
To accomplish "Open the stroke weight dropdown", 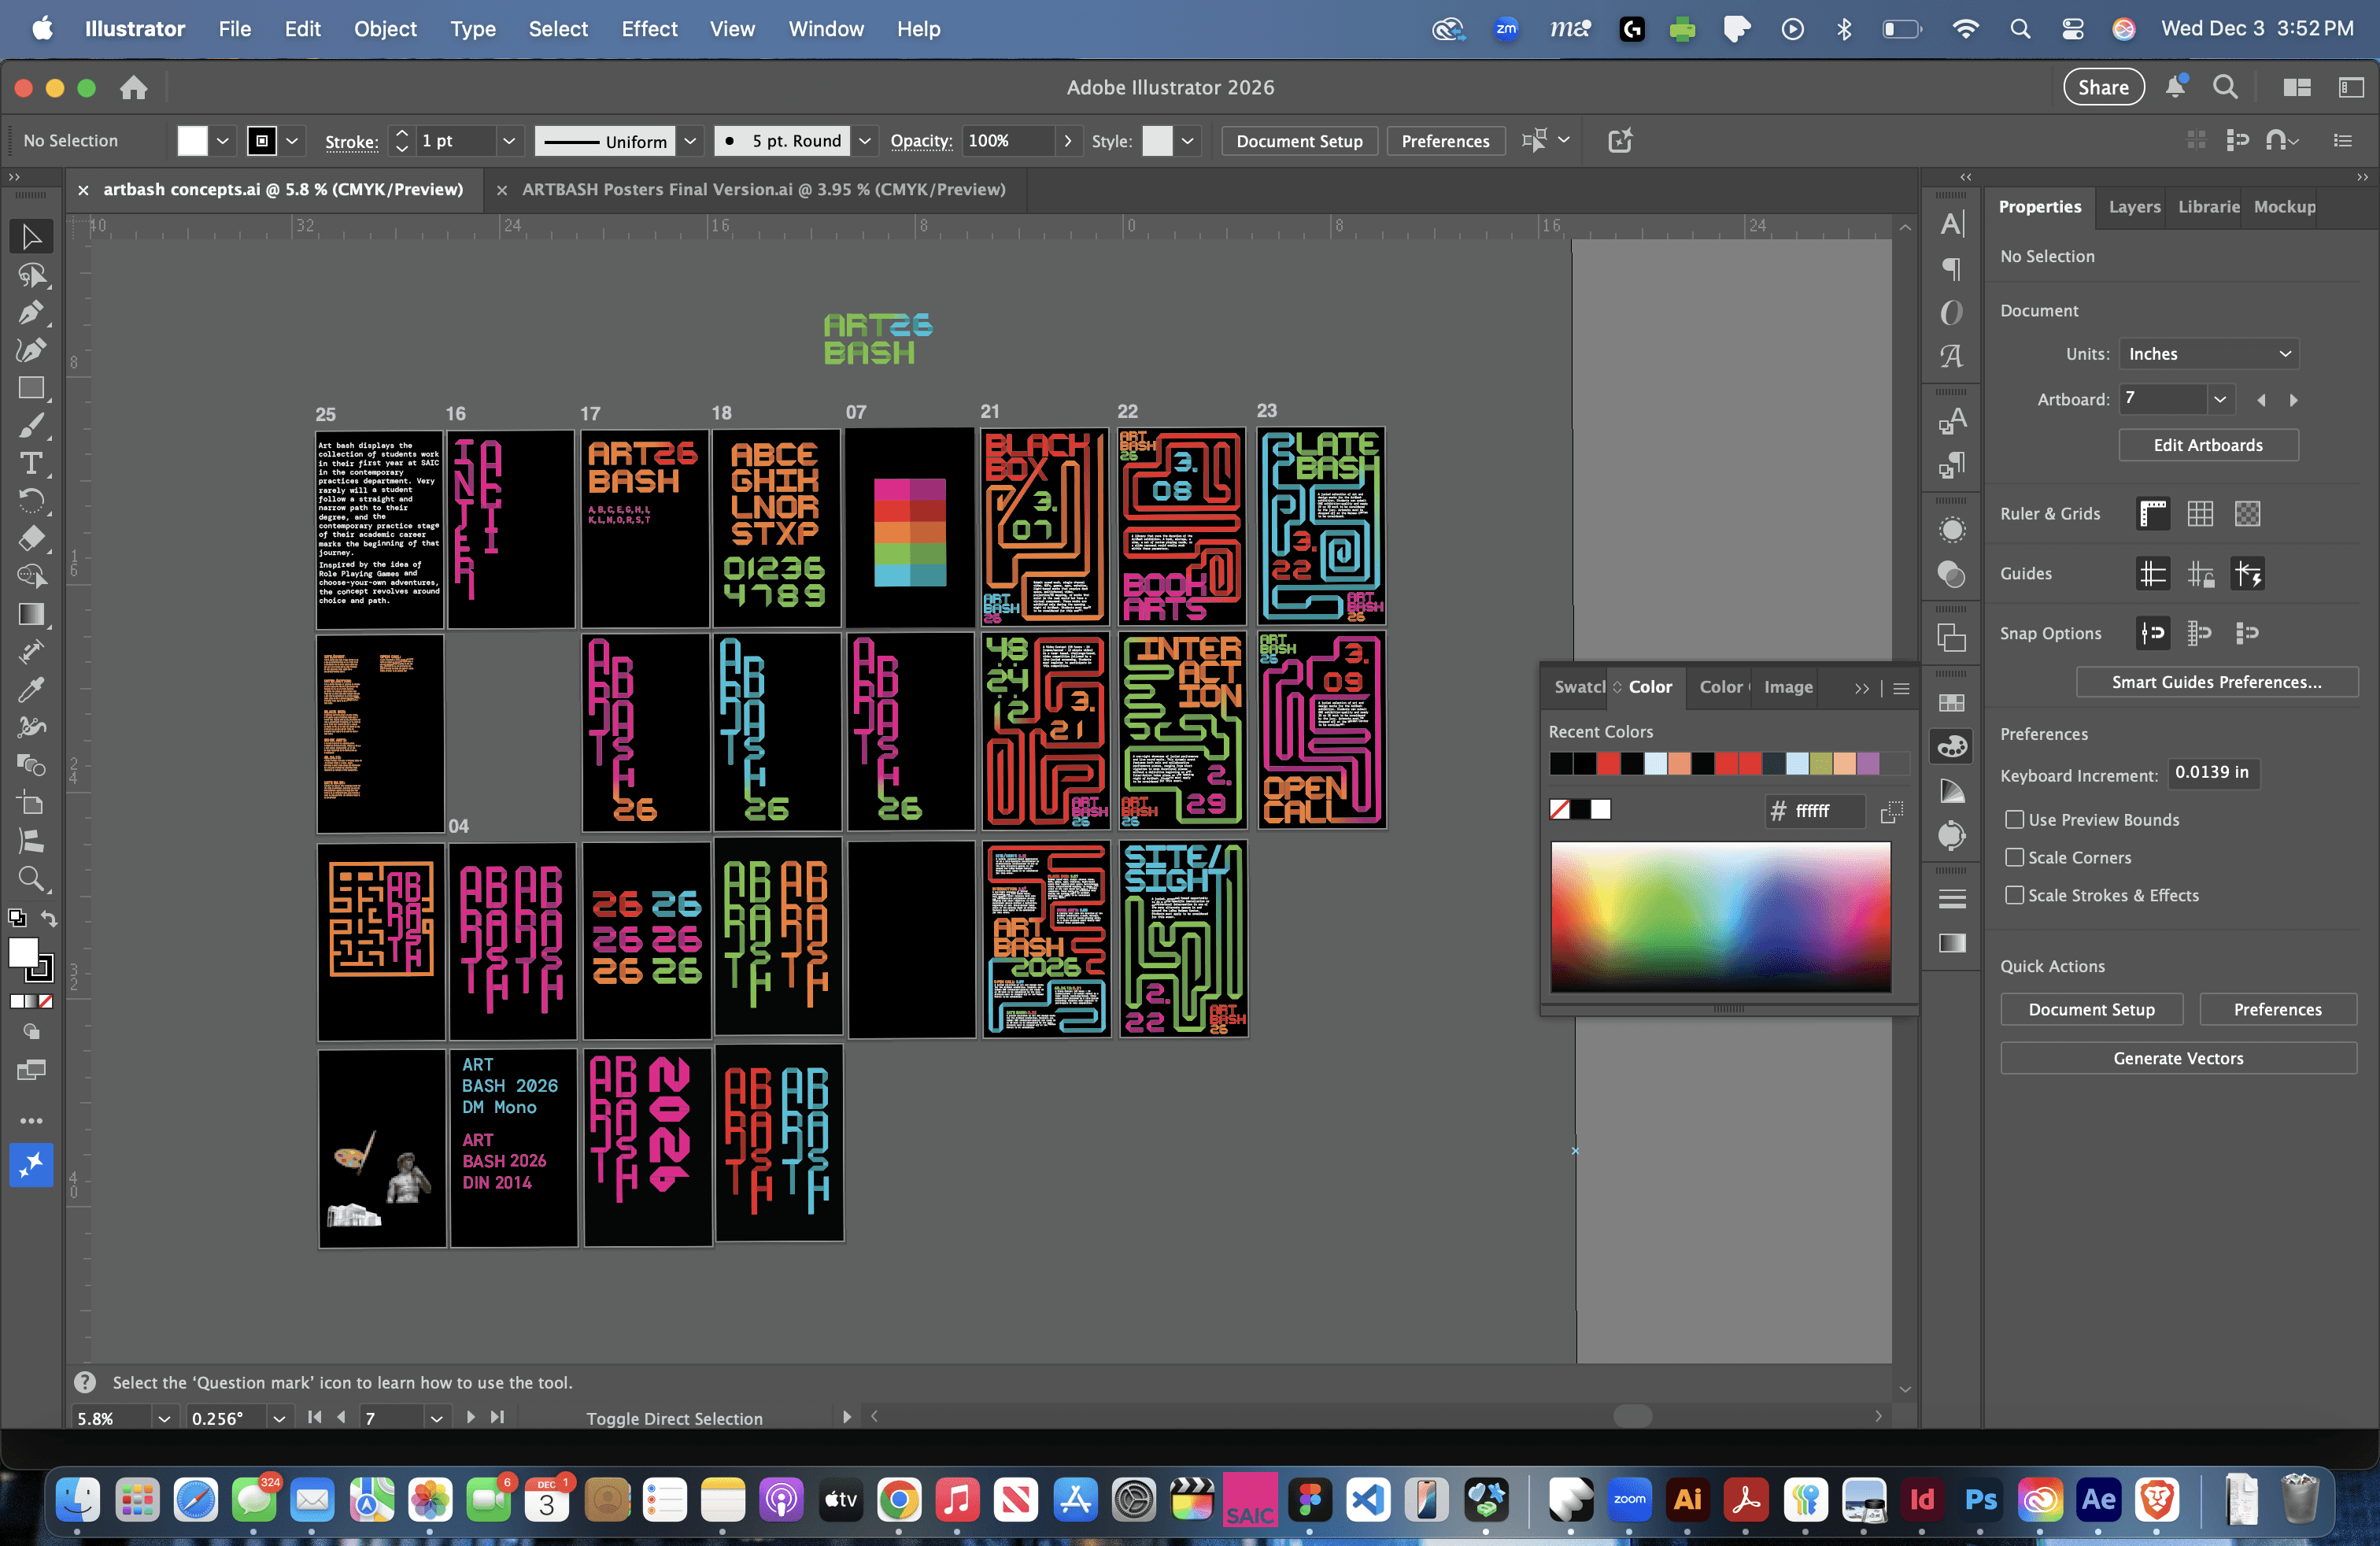I will (508, 141).
